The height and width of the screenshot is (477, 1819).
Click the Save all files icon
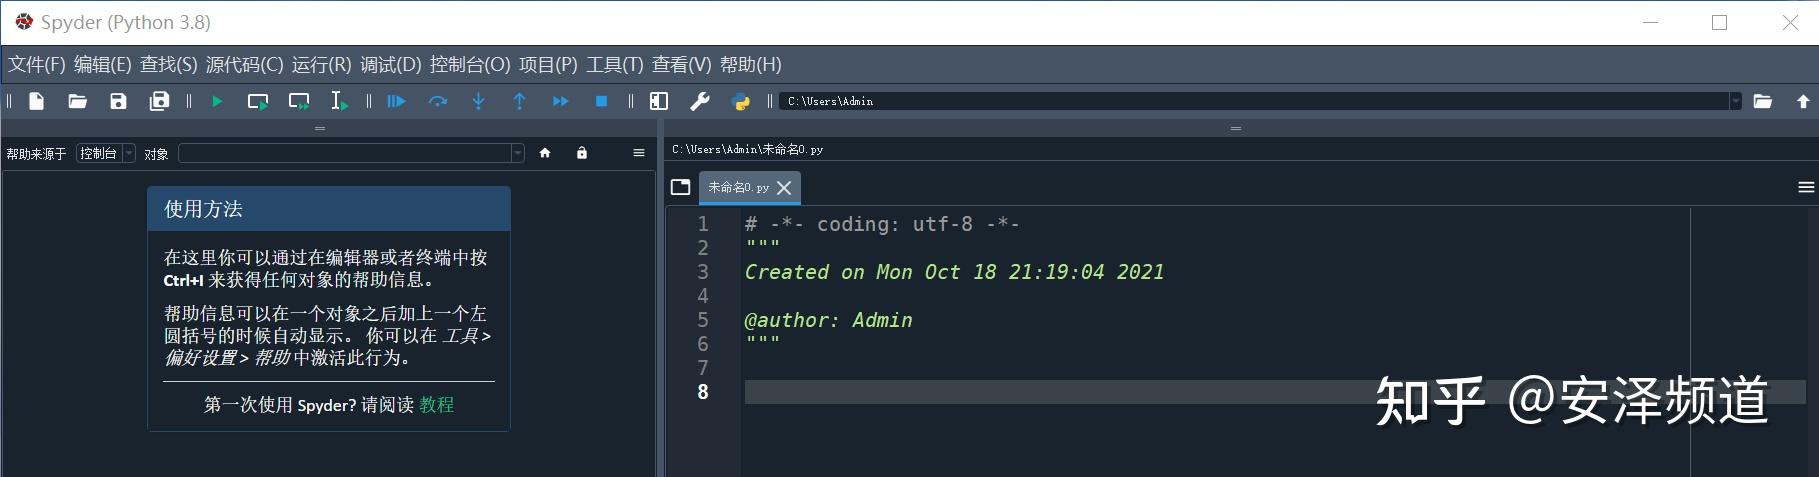pos(159,101)
